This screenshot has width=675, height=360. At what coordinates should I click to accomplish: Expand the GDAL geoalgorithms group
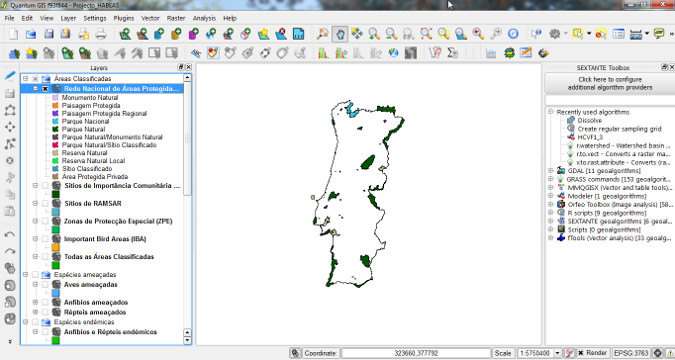point(551,171)
